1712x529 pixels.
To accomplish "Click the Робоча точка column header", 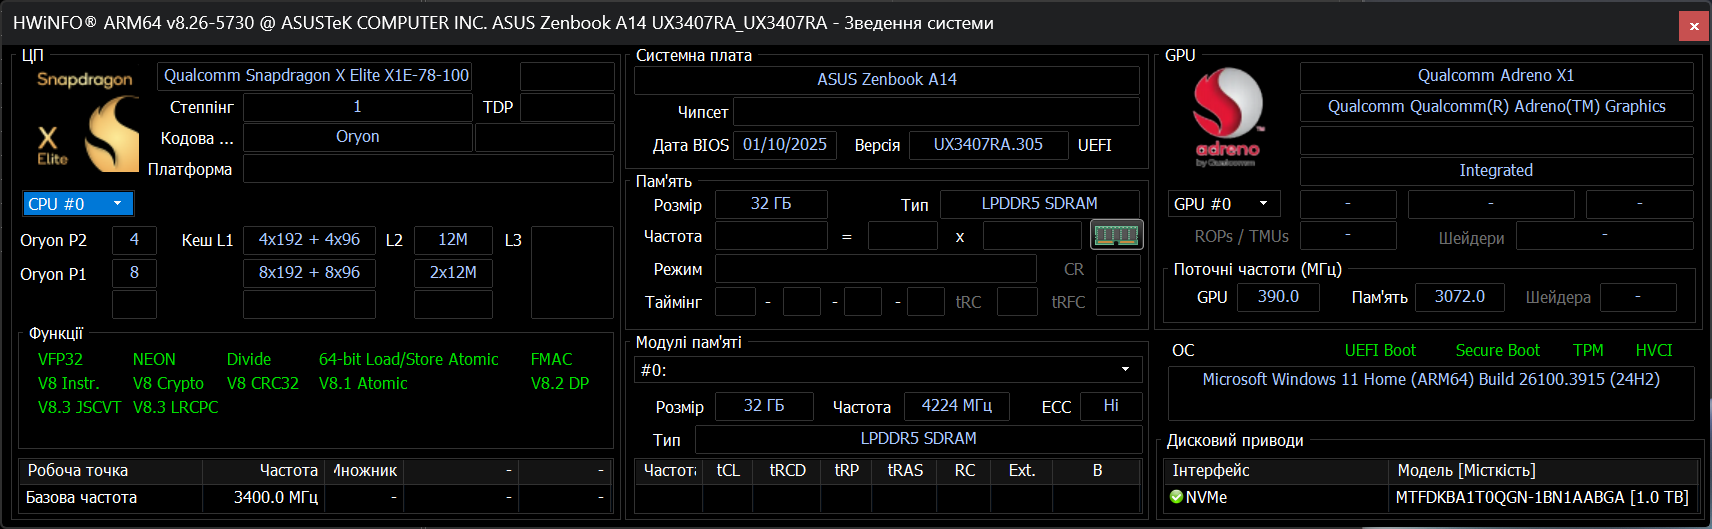I will (x=110, y=471).
